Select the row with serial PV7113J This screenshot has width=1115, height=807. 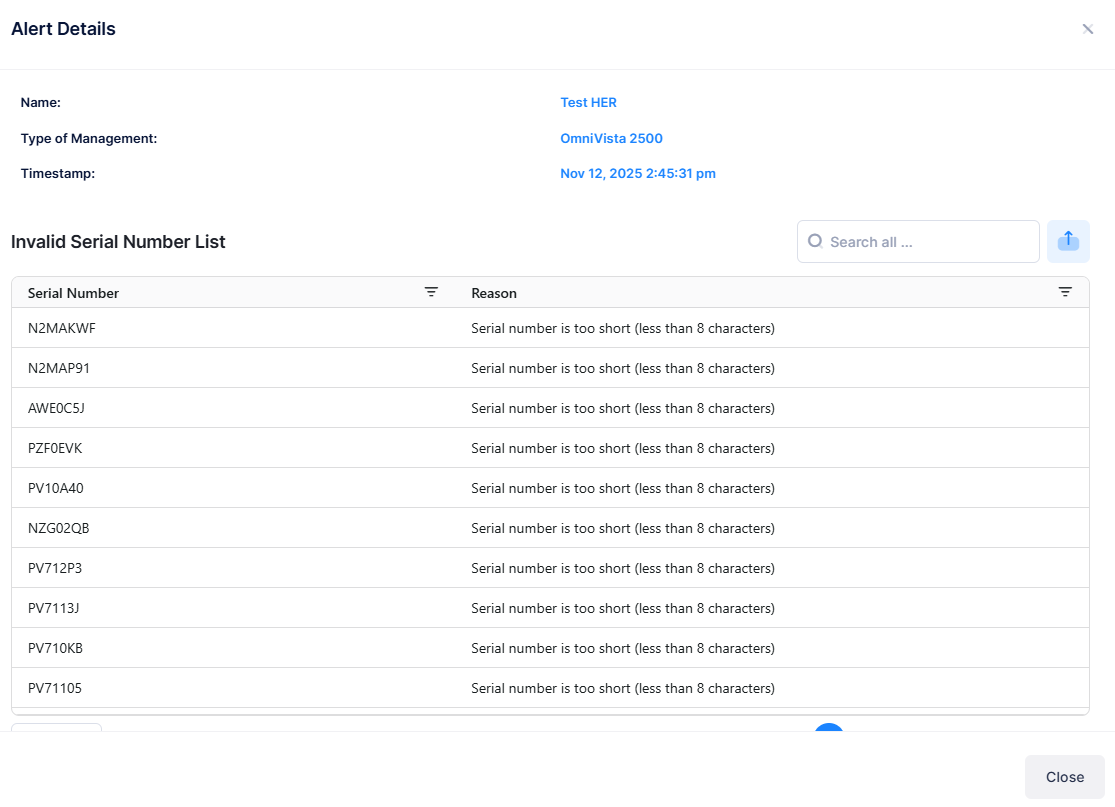(54, 608)
